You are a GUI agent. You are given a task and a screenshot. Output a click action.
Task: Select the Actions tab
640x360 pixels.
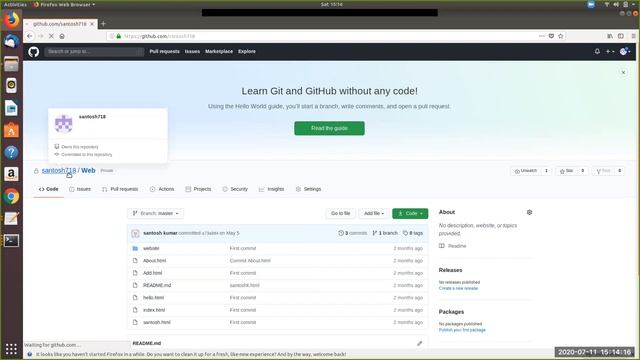click(x=162, y=189)
